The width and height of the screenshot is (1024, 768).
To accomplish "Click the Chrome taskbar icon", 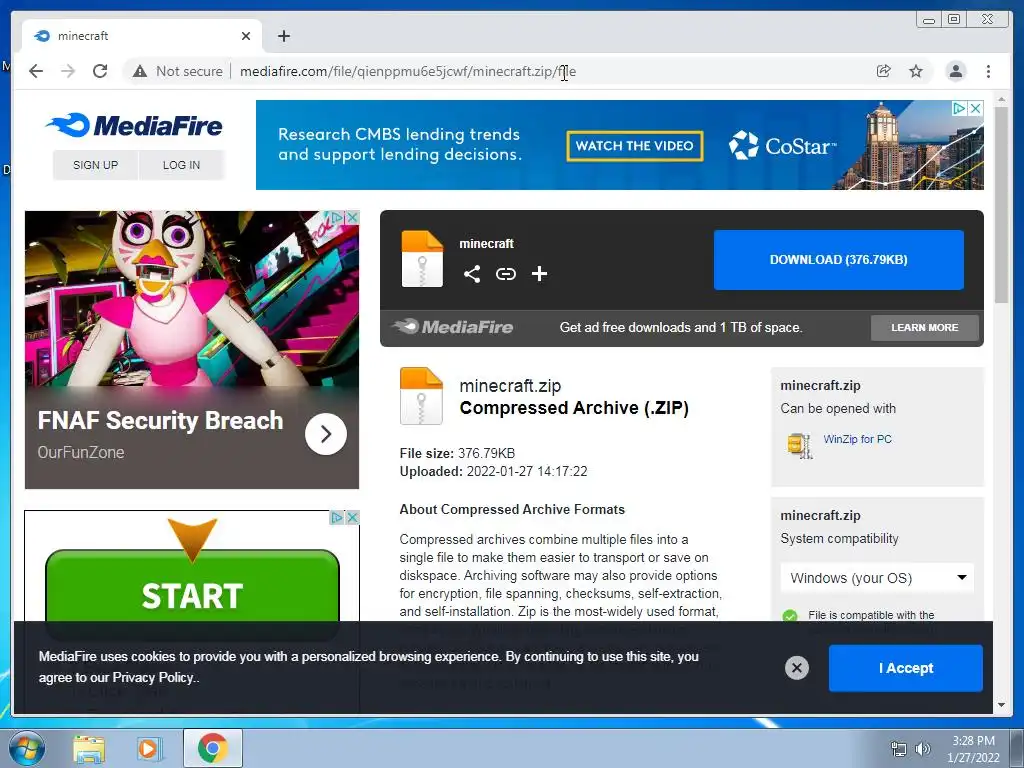I will [212, 748].
